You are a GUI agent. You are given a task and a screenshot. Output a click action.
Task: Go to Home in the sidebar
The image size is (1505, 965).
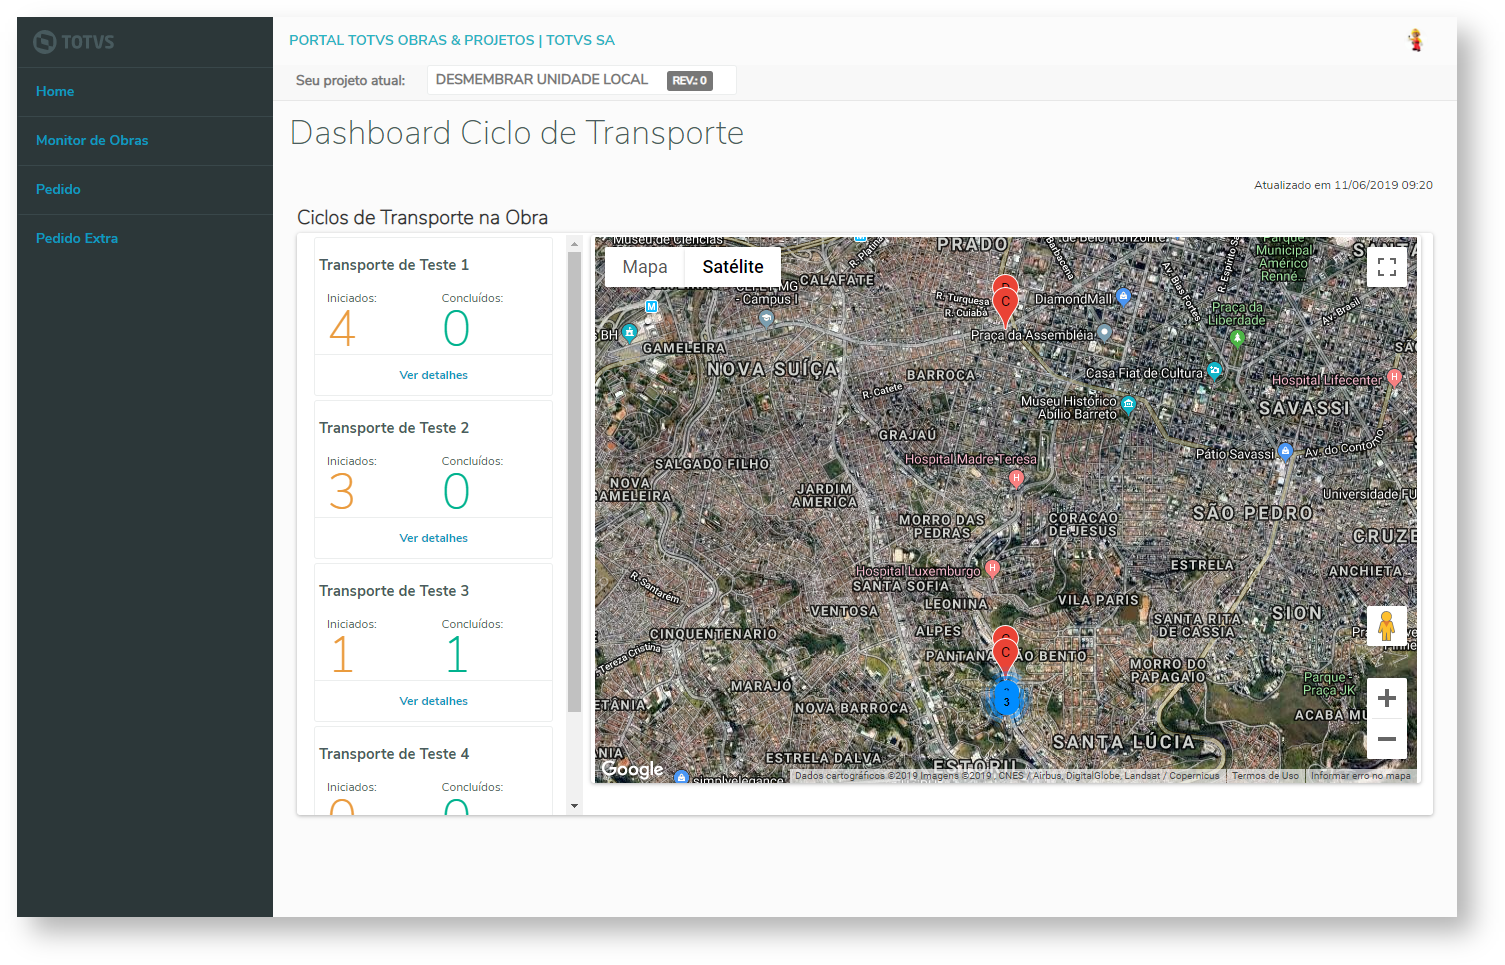pyautogui.click(x=55, y=91)
